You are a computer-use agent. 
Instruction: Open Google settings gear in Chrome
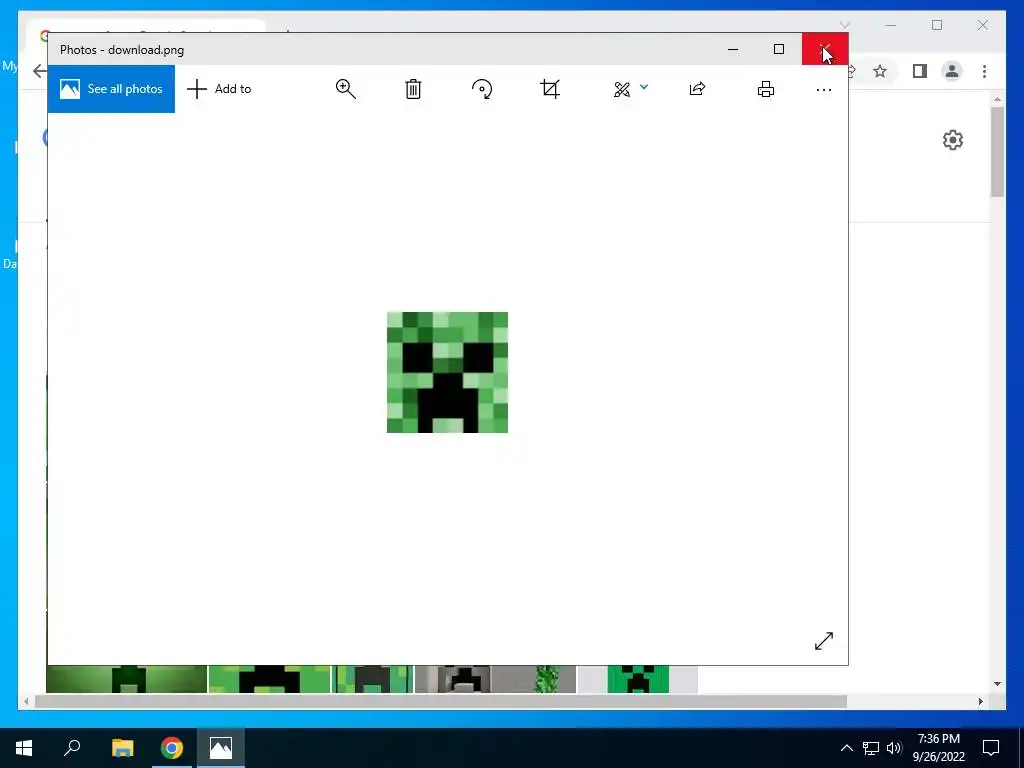click(953, 140)
